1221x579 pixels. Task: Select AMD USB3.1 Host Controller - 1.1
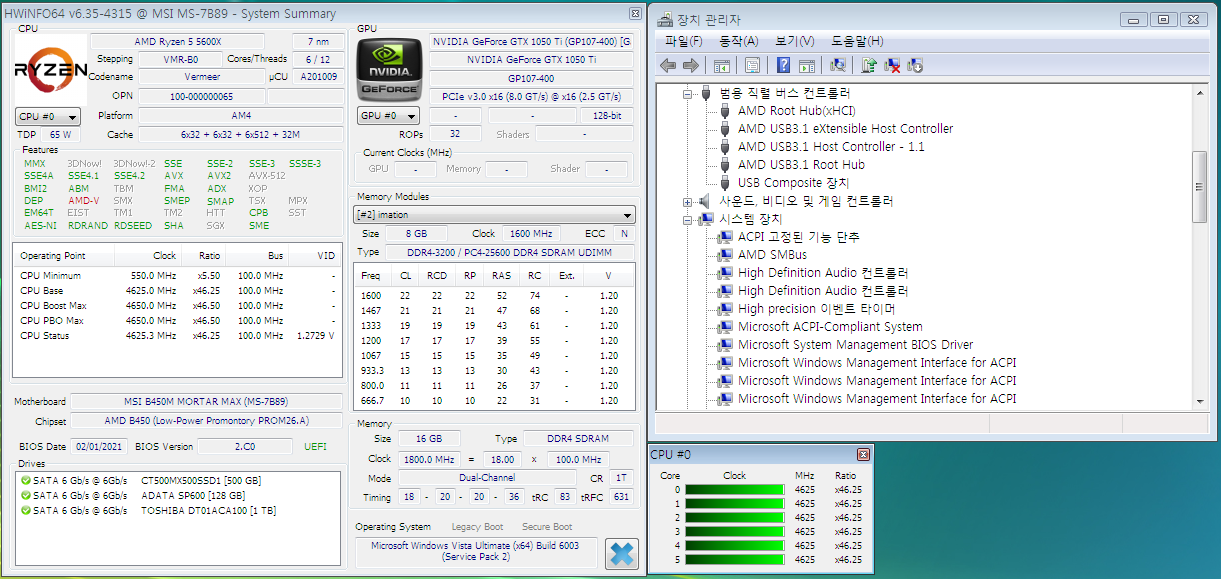tap(831, 147)
